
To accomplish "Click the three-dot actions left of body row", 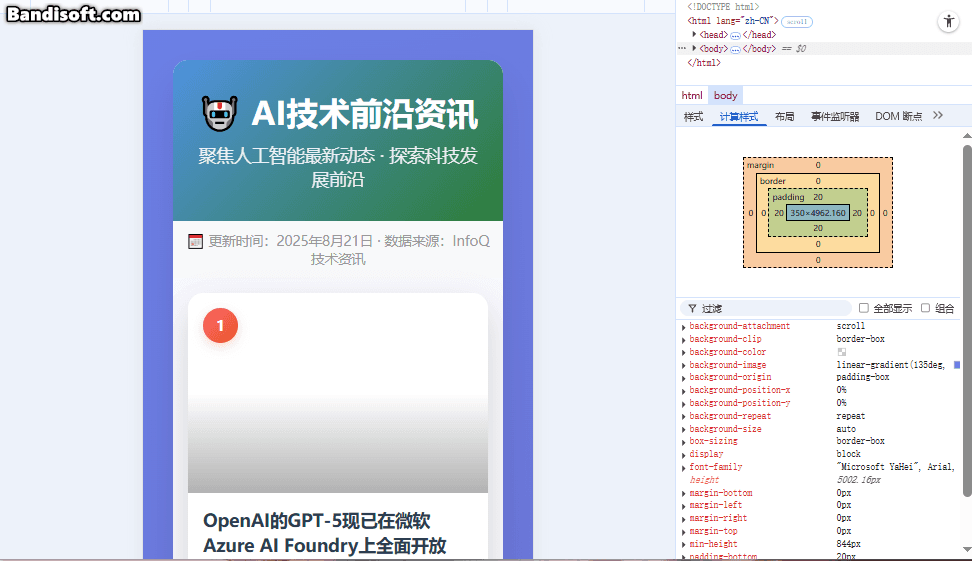I will pyautogui.click(x=682, y=48).
